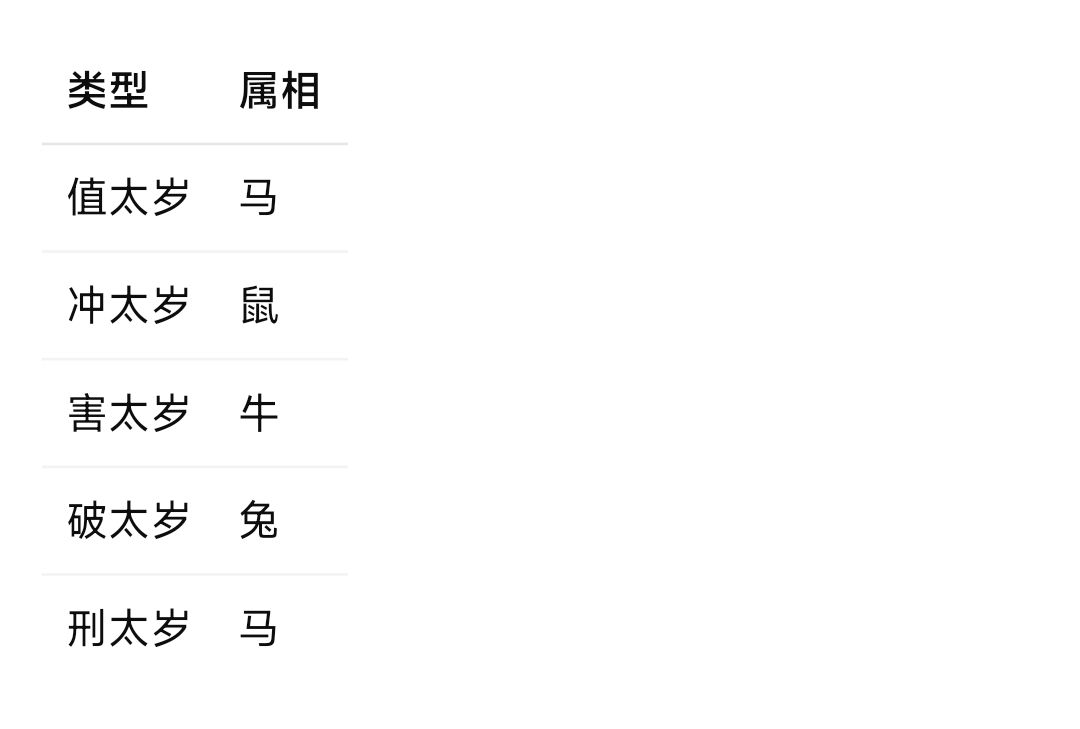
Task: Click the divider between 害太岁 and 破太岁 rows
Action: [x=195, y=467]
